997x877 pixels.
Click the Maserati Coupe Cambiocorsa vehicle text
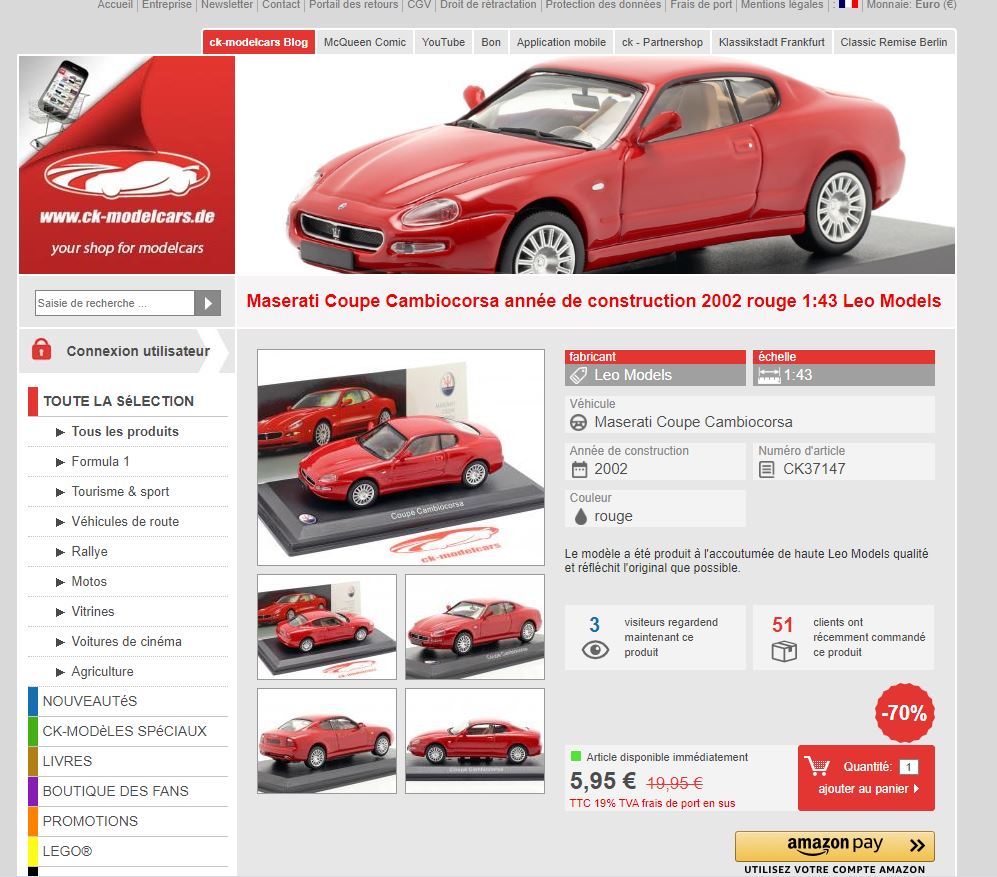pyautogui.click(x=693, y=422)
